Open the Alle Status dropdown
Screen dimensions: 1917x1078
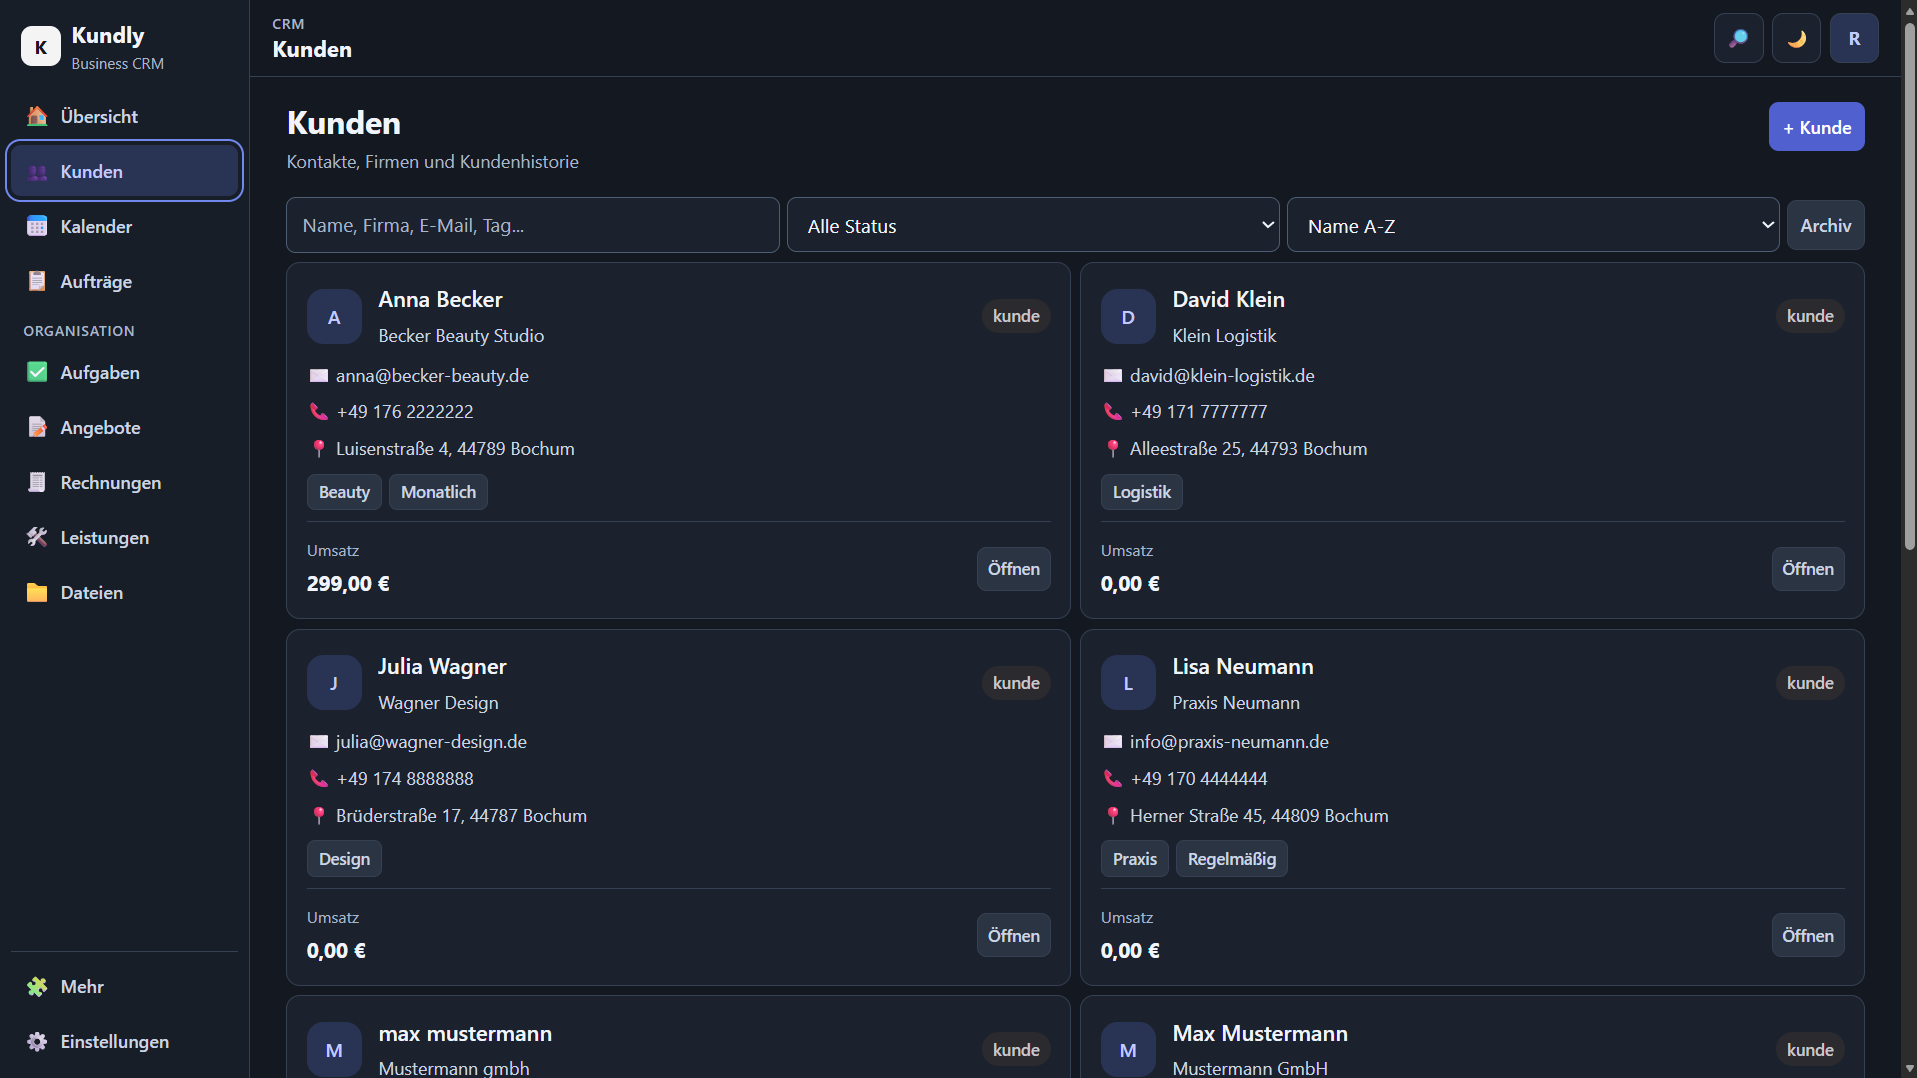pyautogui.click(x=1033, y=225)
